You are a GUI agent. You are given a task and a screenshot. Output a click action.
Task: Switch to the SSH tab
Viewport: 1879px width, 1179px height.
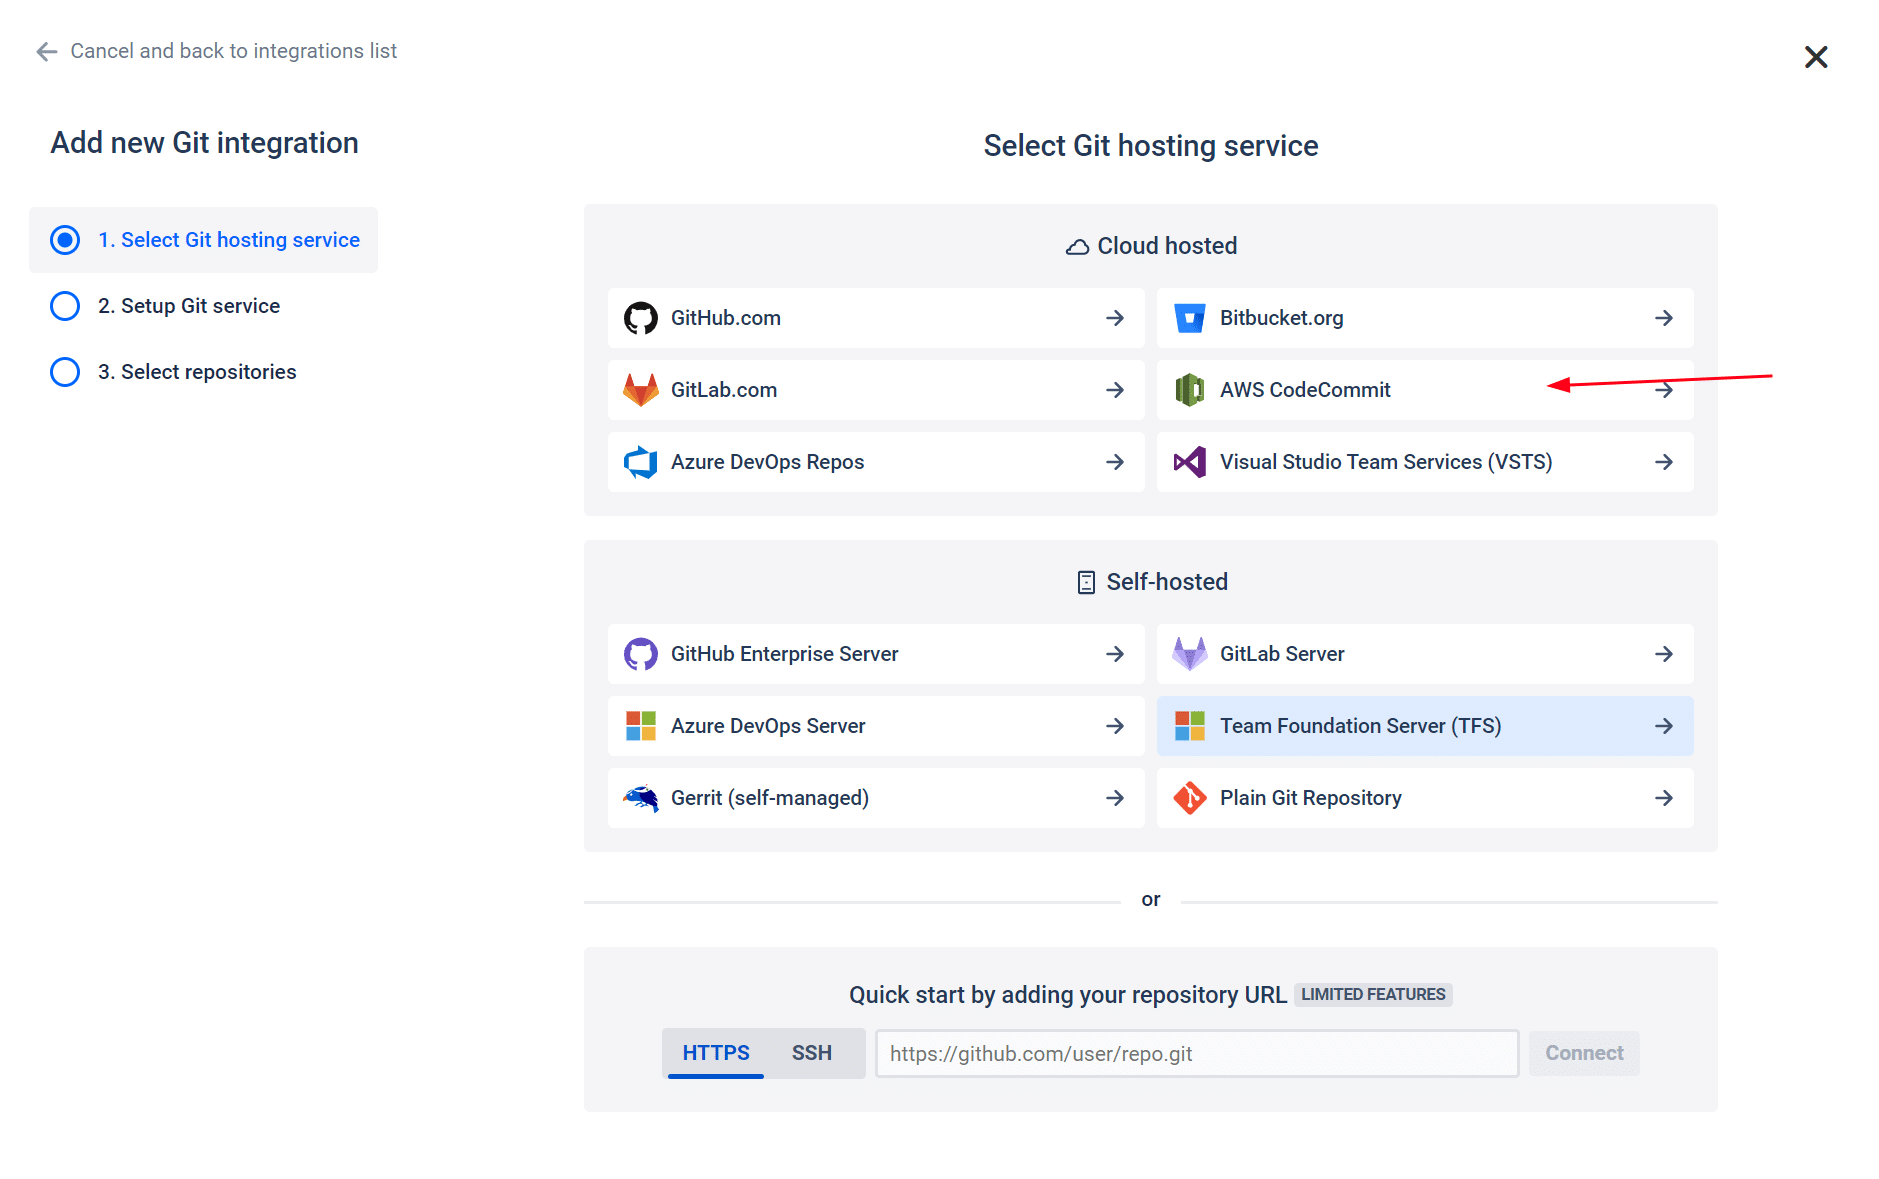pyautogui.click(x=812, y=1053)
